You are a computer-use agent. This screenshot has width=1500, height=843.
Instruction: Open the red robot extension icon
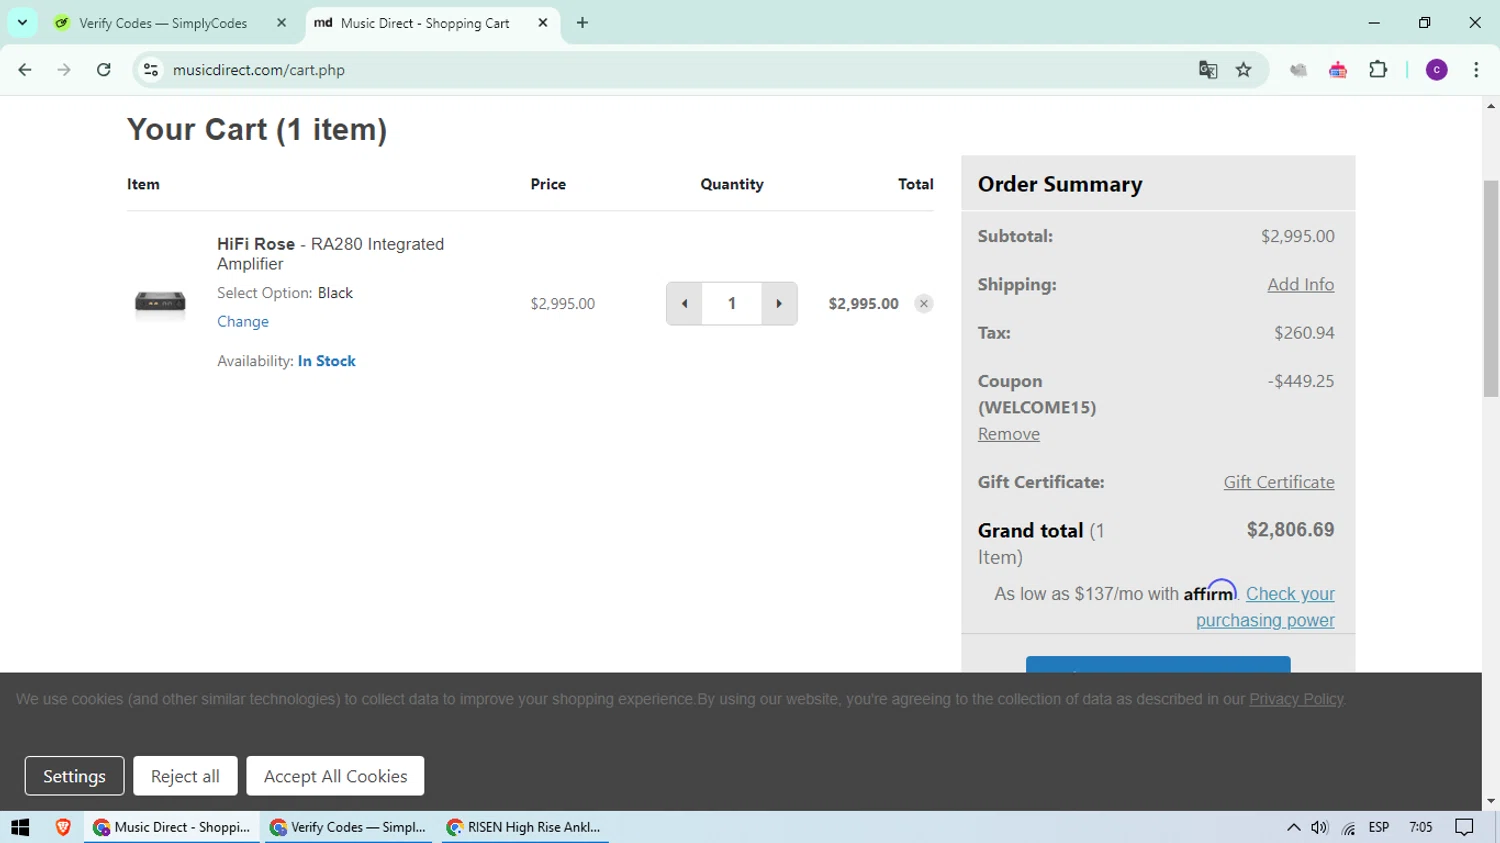point(1338,70)
